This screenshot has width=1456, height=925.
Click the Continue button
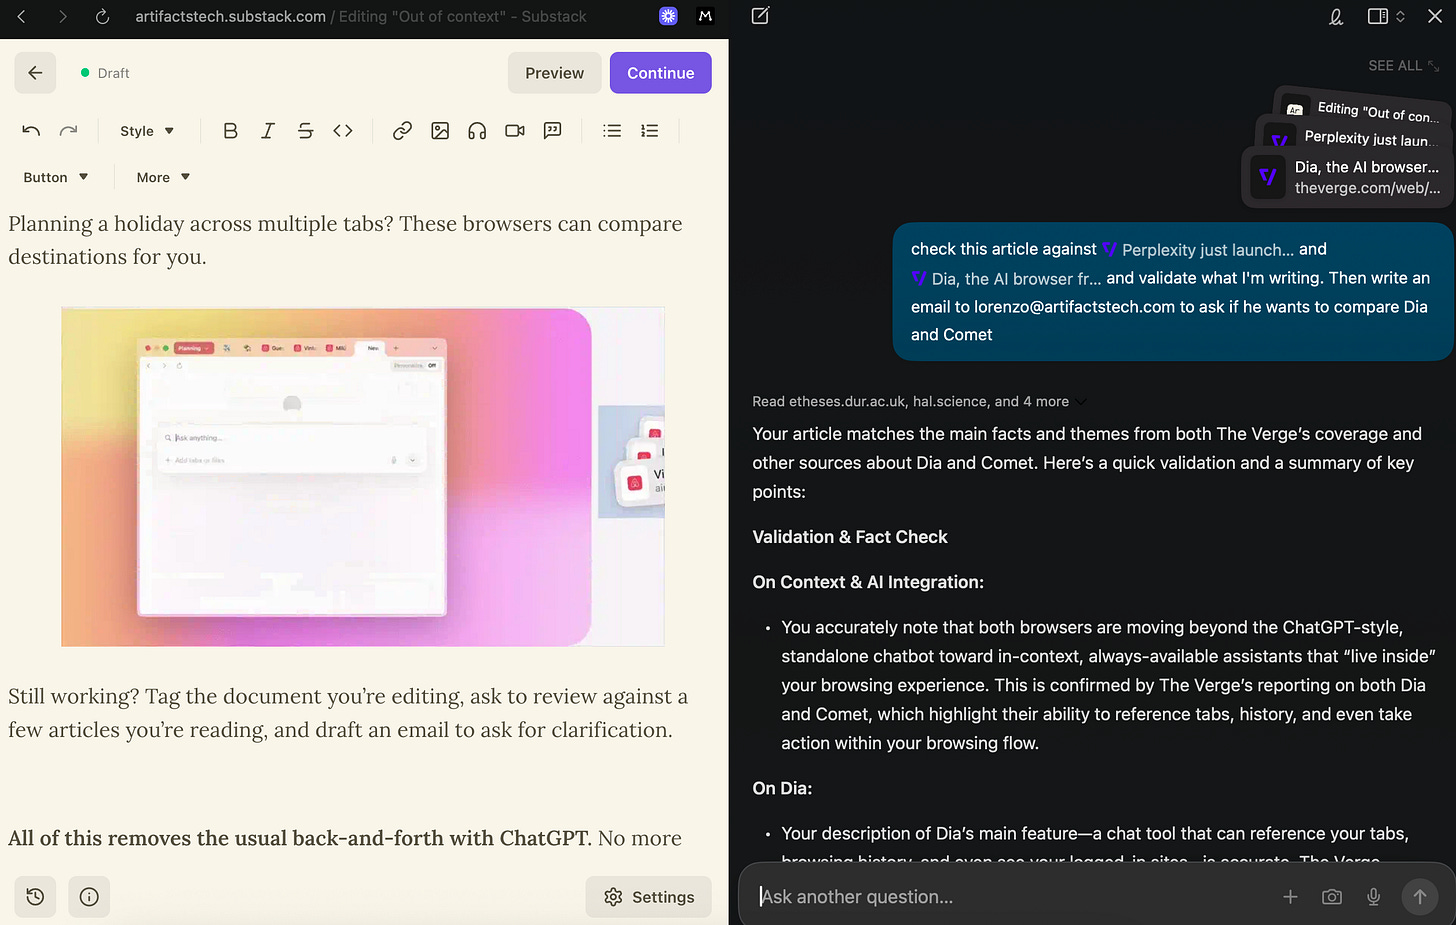click(x=661, y=73)
